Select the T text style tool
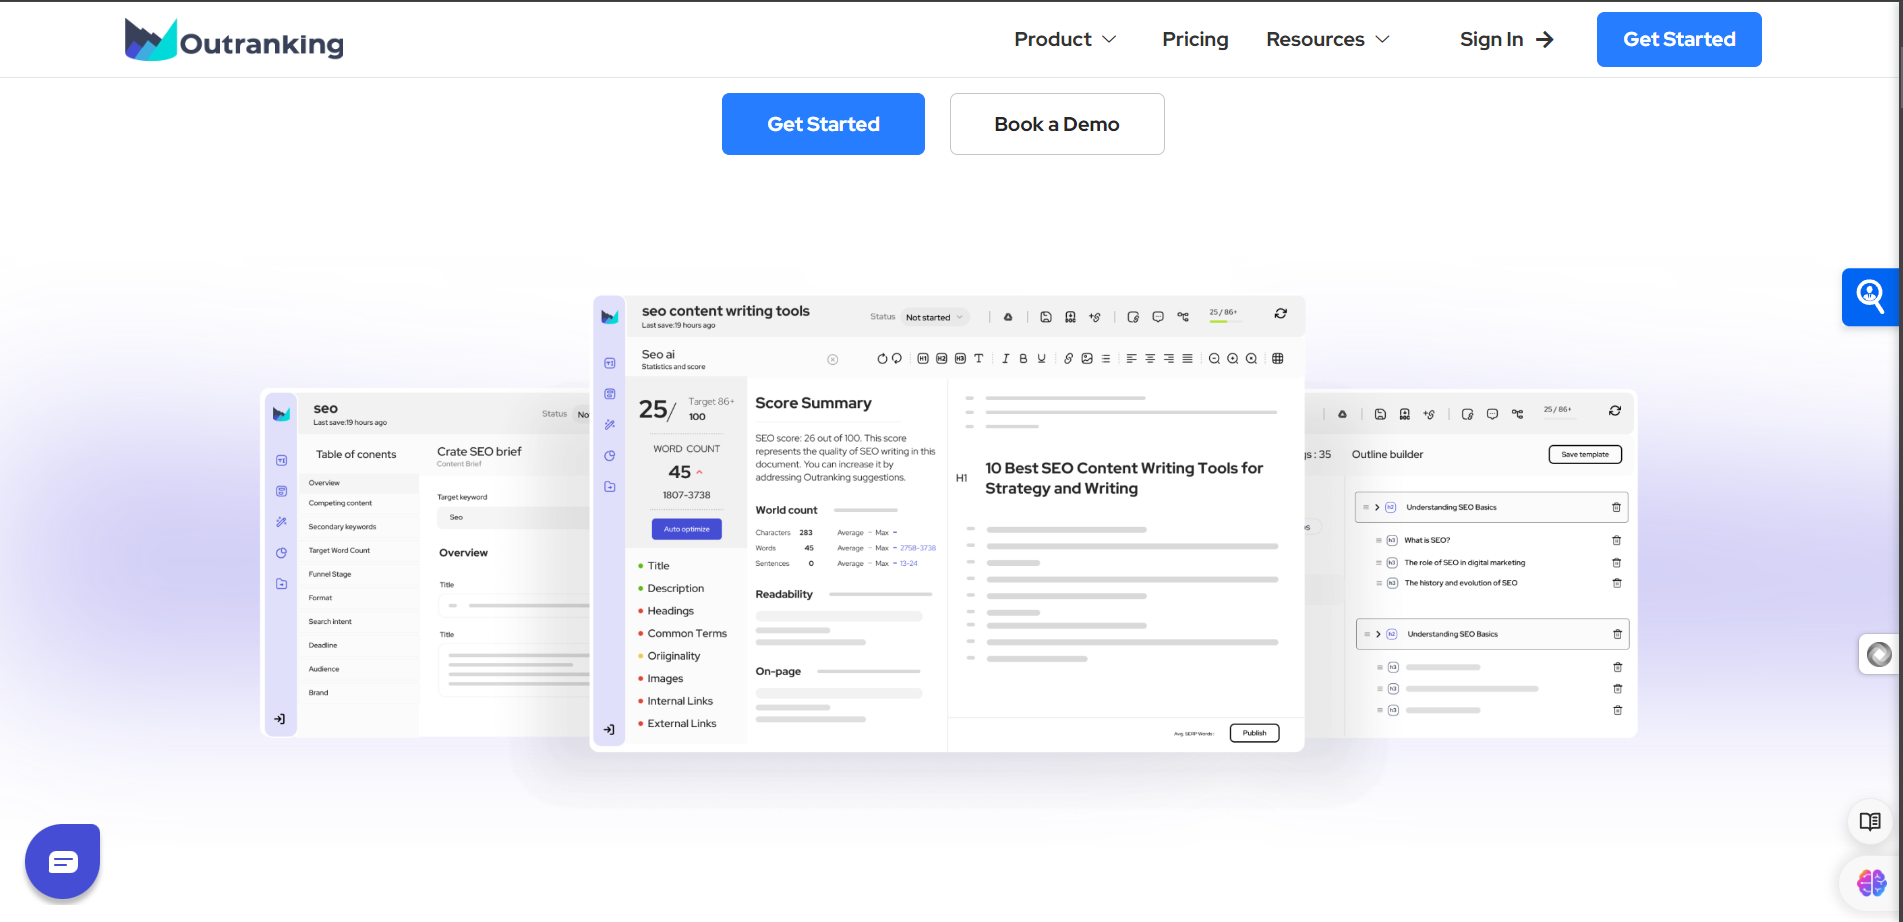 (979, 359)
